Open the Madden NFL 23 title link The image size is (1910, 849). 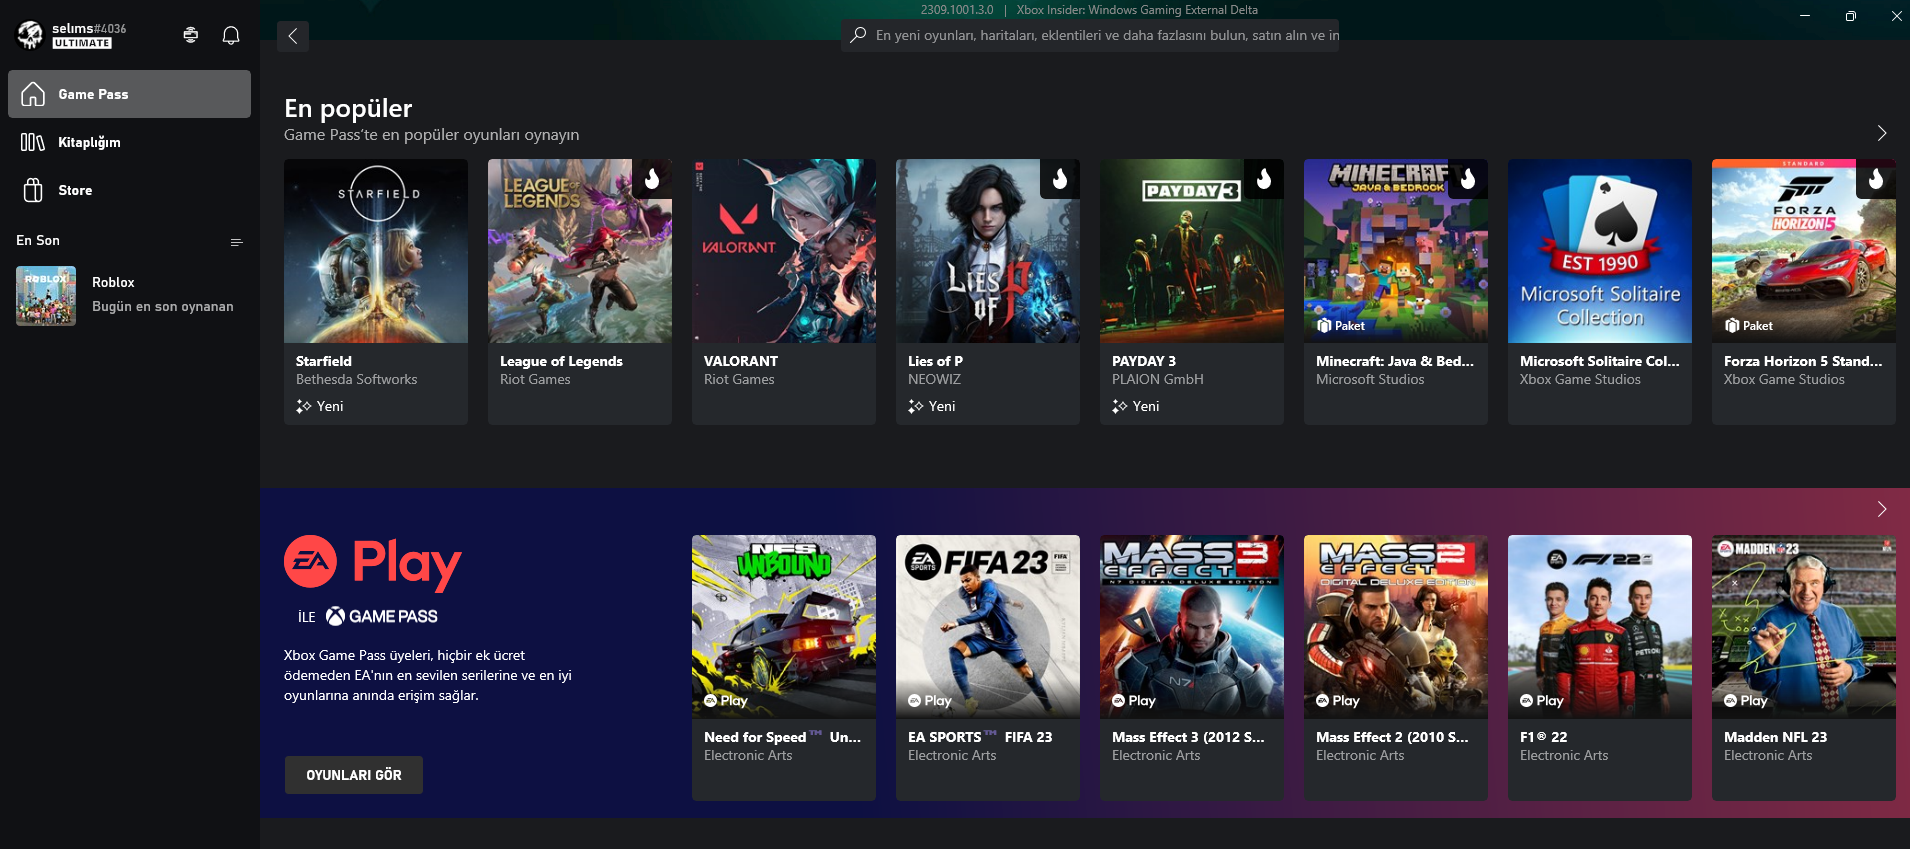tap(1776, 737)
